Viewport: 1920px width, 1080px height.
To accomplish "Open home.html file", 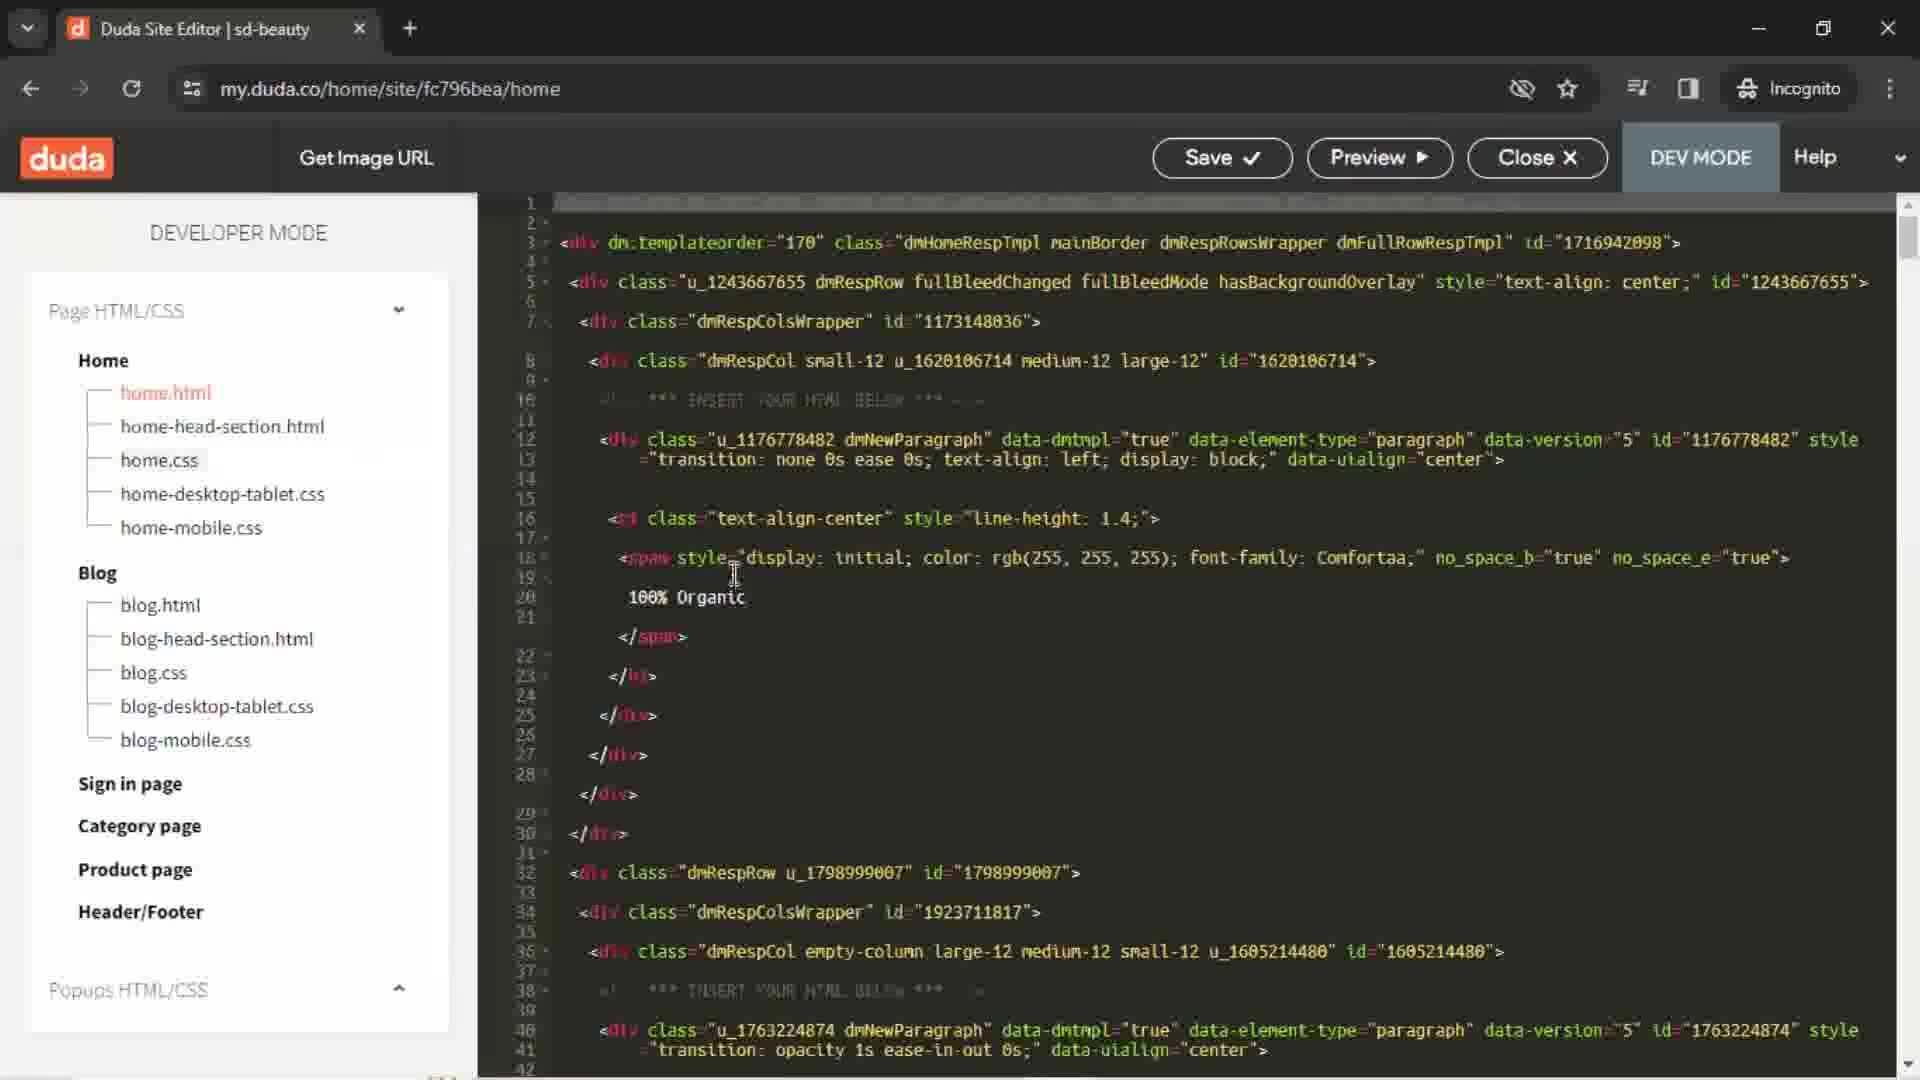I will pyautogui.click(x=165, y=393).
